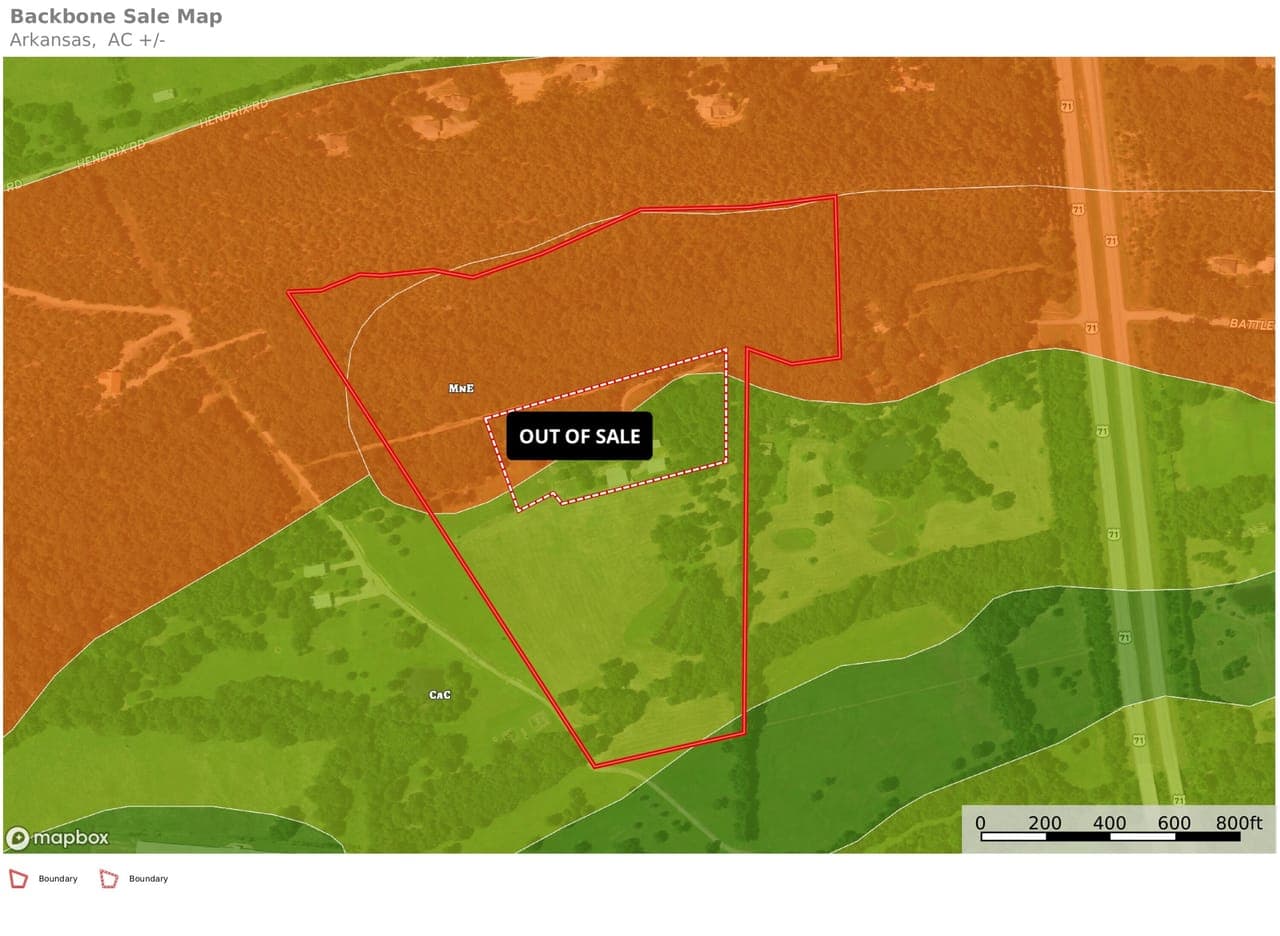Click the 800ft label on scale bar
1280x936 pixels.
tap(1239, 822)
